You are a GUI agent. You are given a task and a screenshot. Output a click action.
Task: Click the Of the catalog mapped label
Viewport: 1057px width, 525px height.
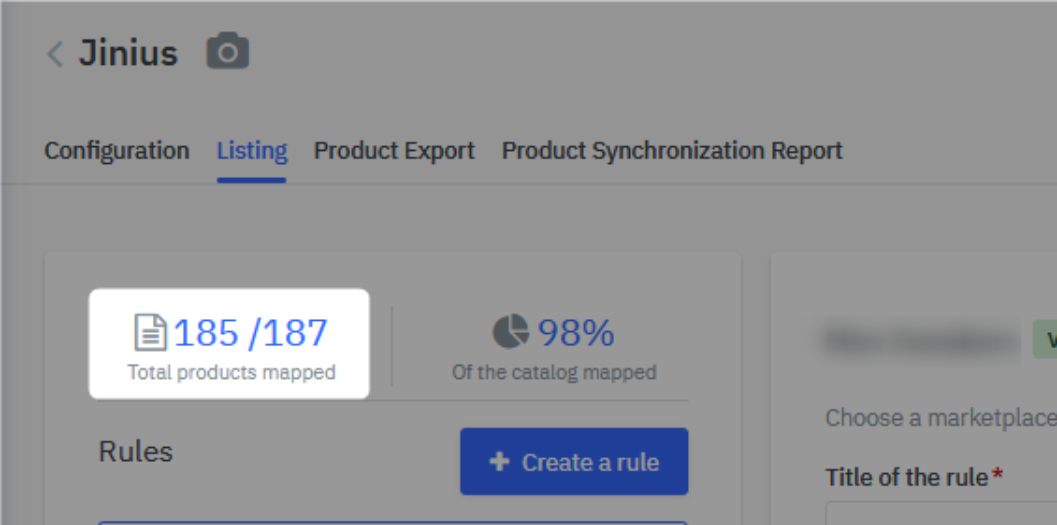[554, 373]
